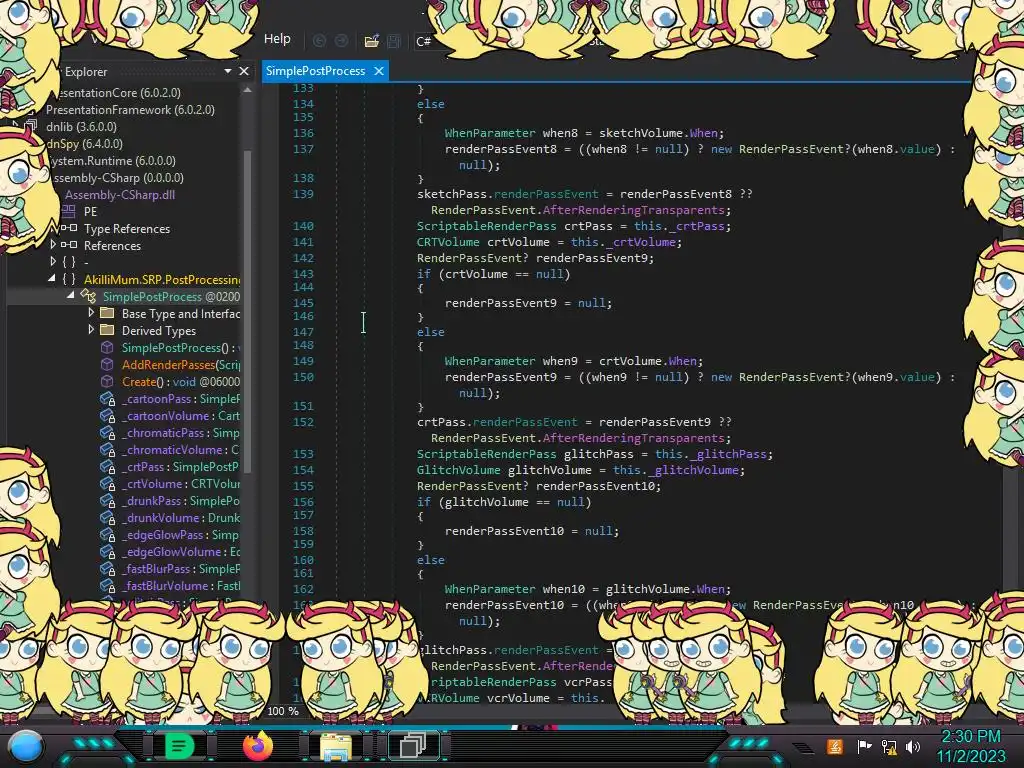
Task: Select System.Runtime (6.0.0.0) assembly
Action: point(112,161)
